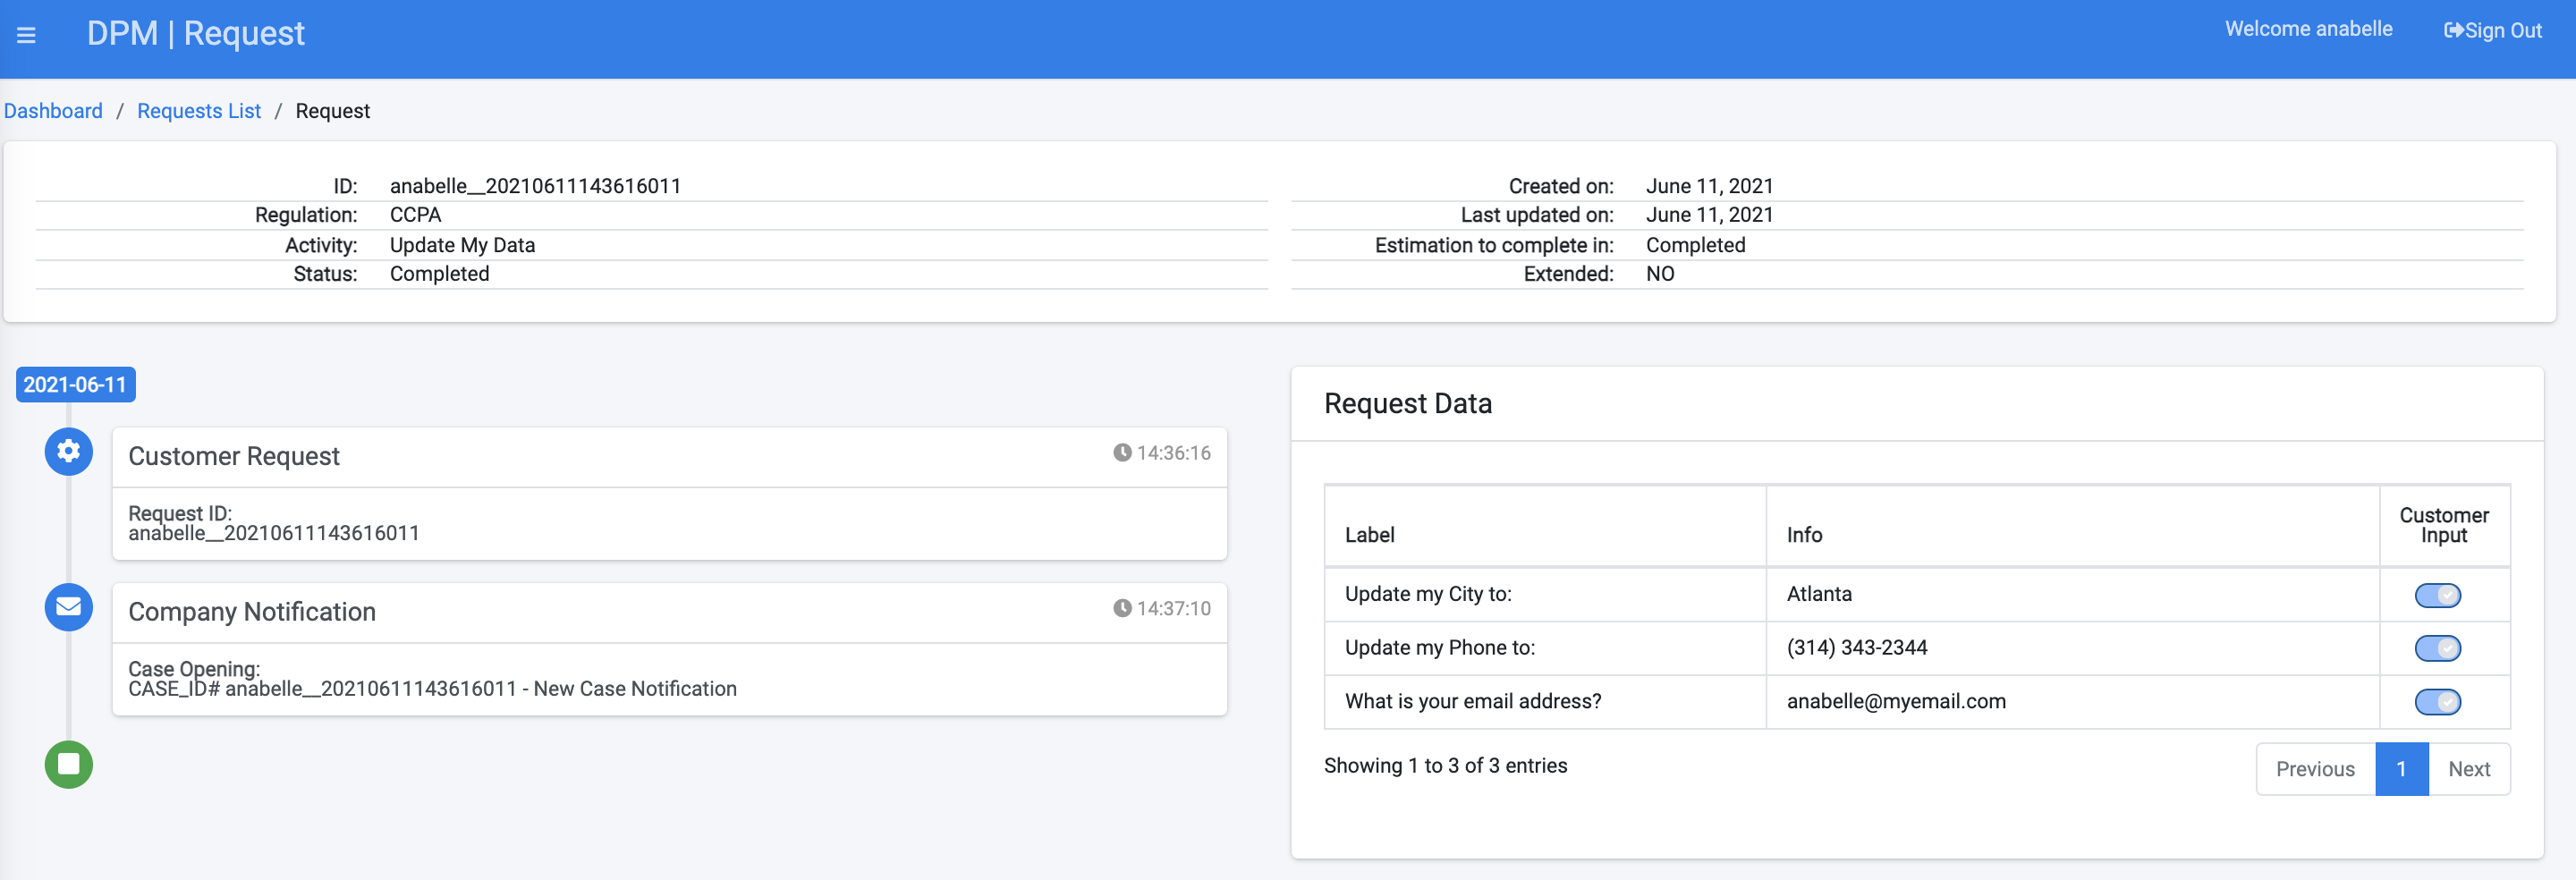Viewport: 2576px width, 880px height.
Task: Click the gear icon on the Customer Request event
Action: 67,452
